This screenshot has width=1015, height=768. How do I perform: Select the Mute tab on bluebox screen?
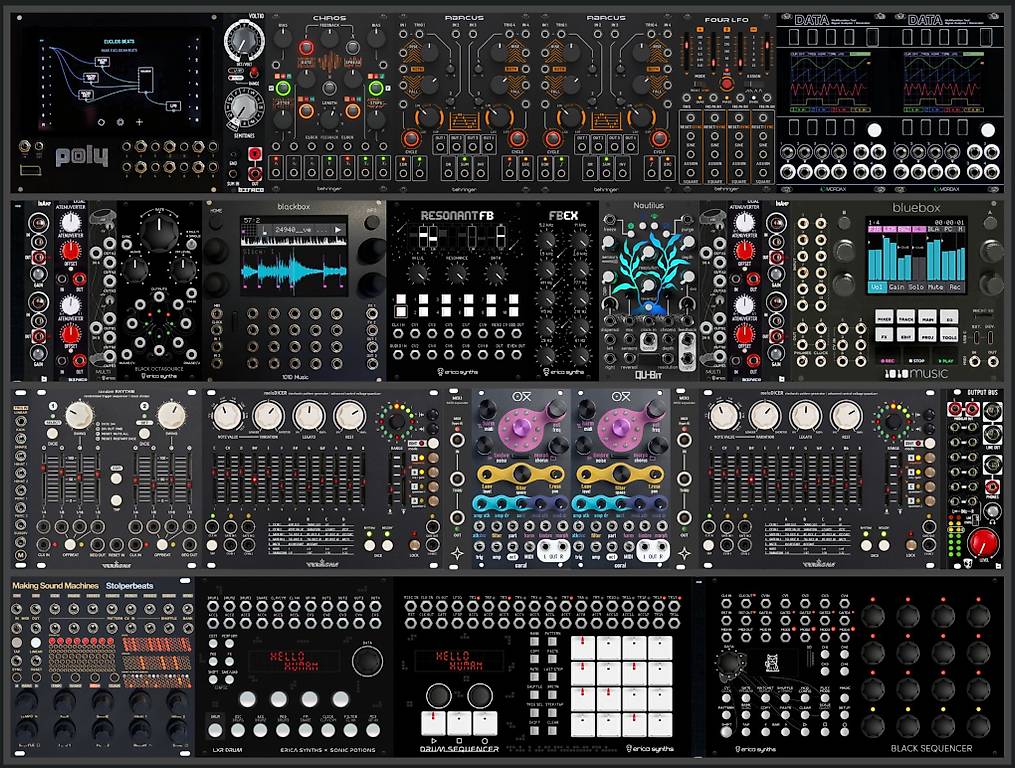(935, 286)
